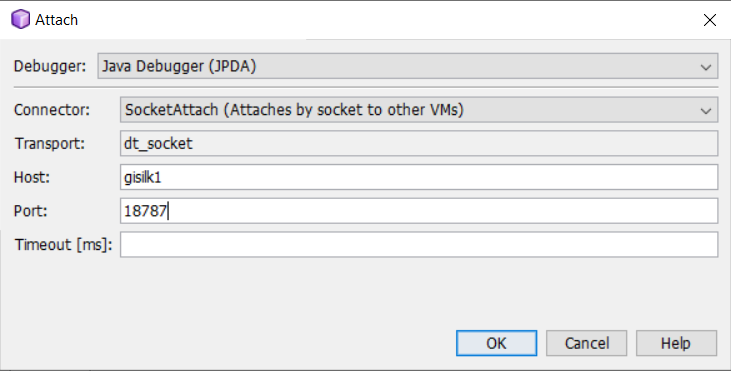Screen dimensions: 731x371
Task: Click the "Timeout [ms]:" label
Action: pos(63,245)
